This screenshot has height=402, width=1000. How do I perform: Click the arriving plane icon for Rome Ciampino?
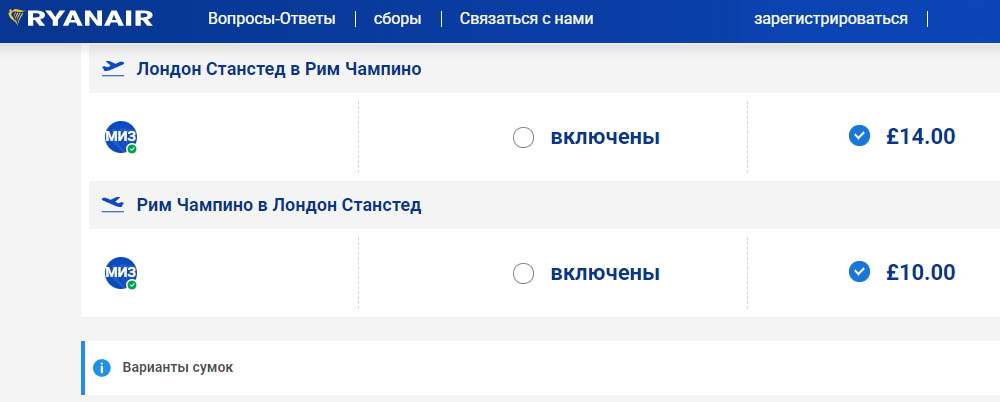(113, 204)
